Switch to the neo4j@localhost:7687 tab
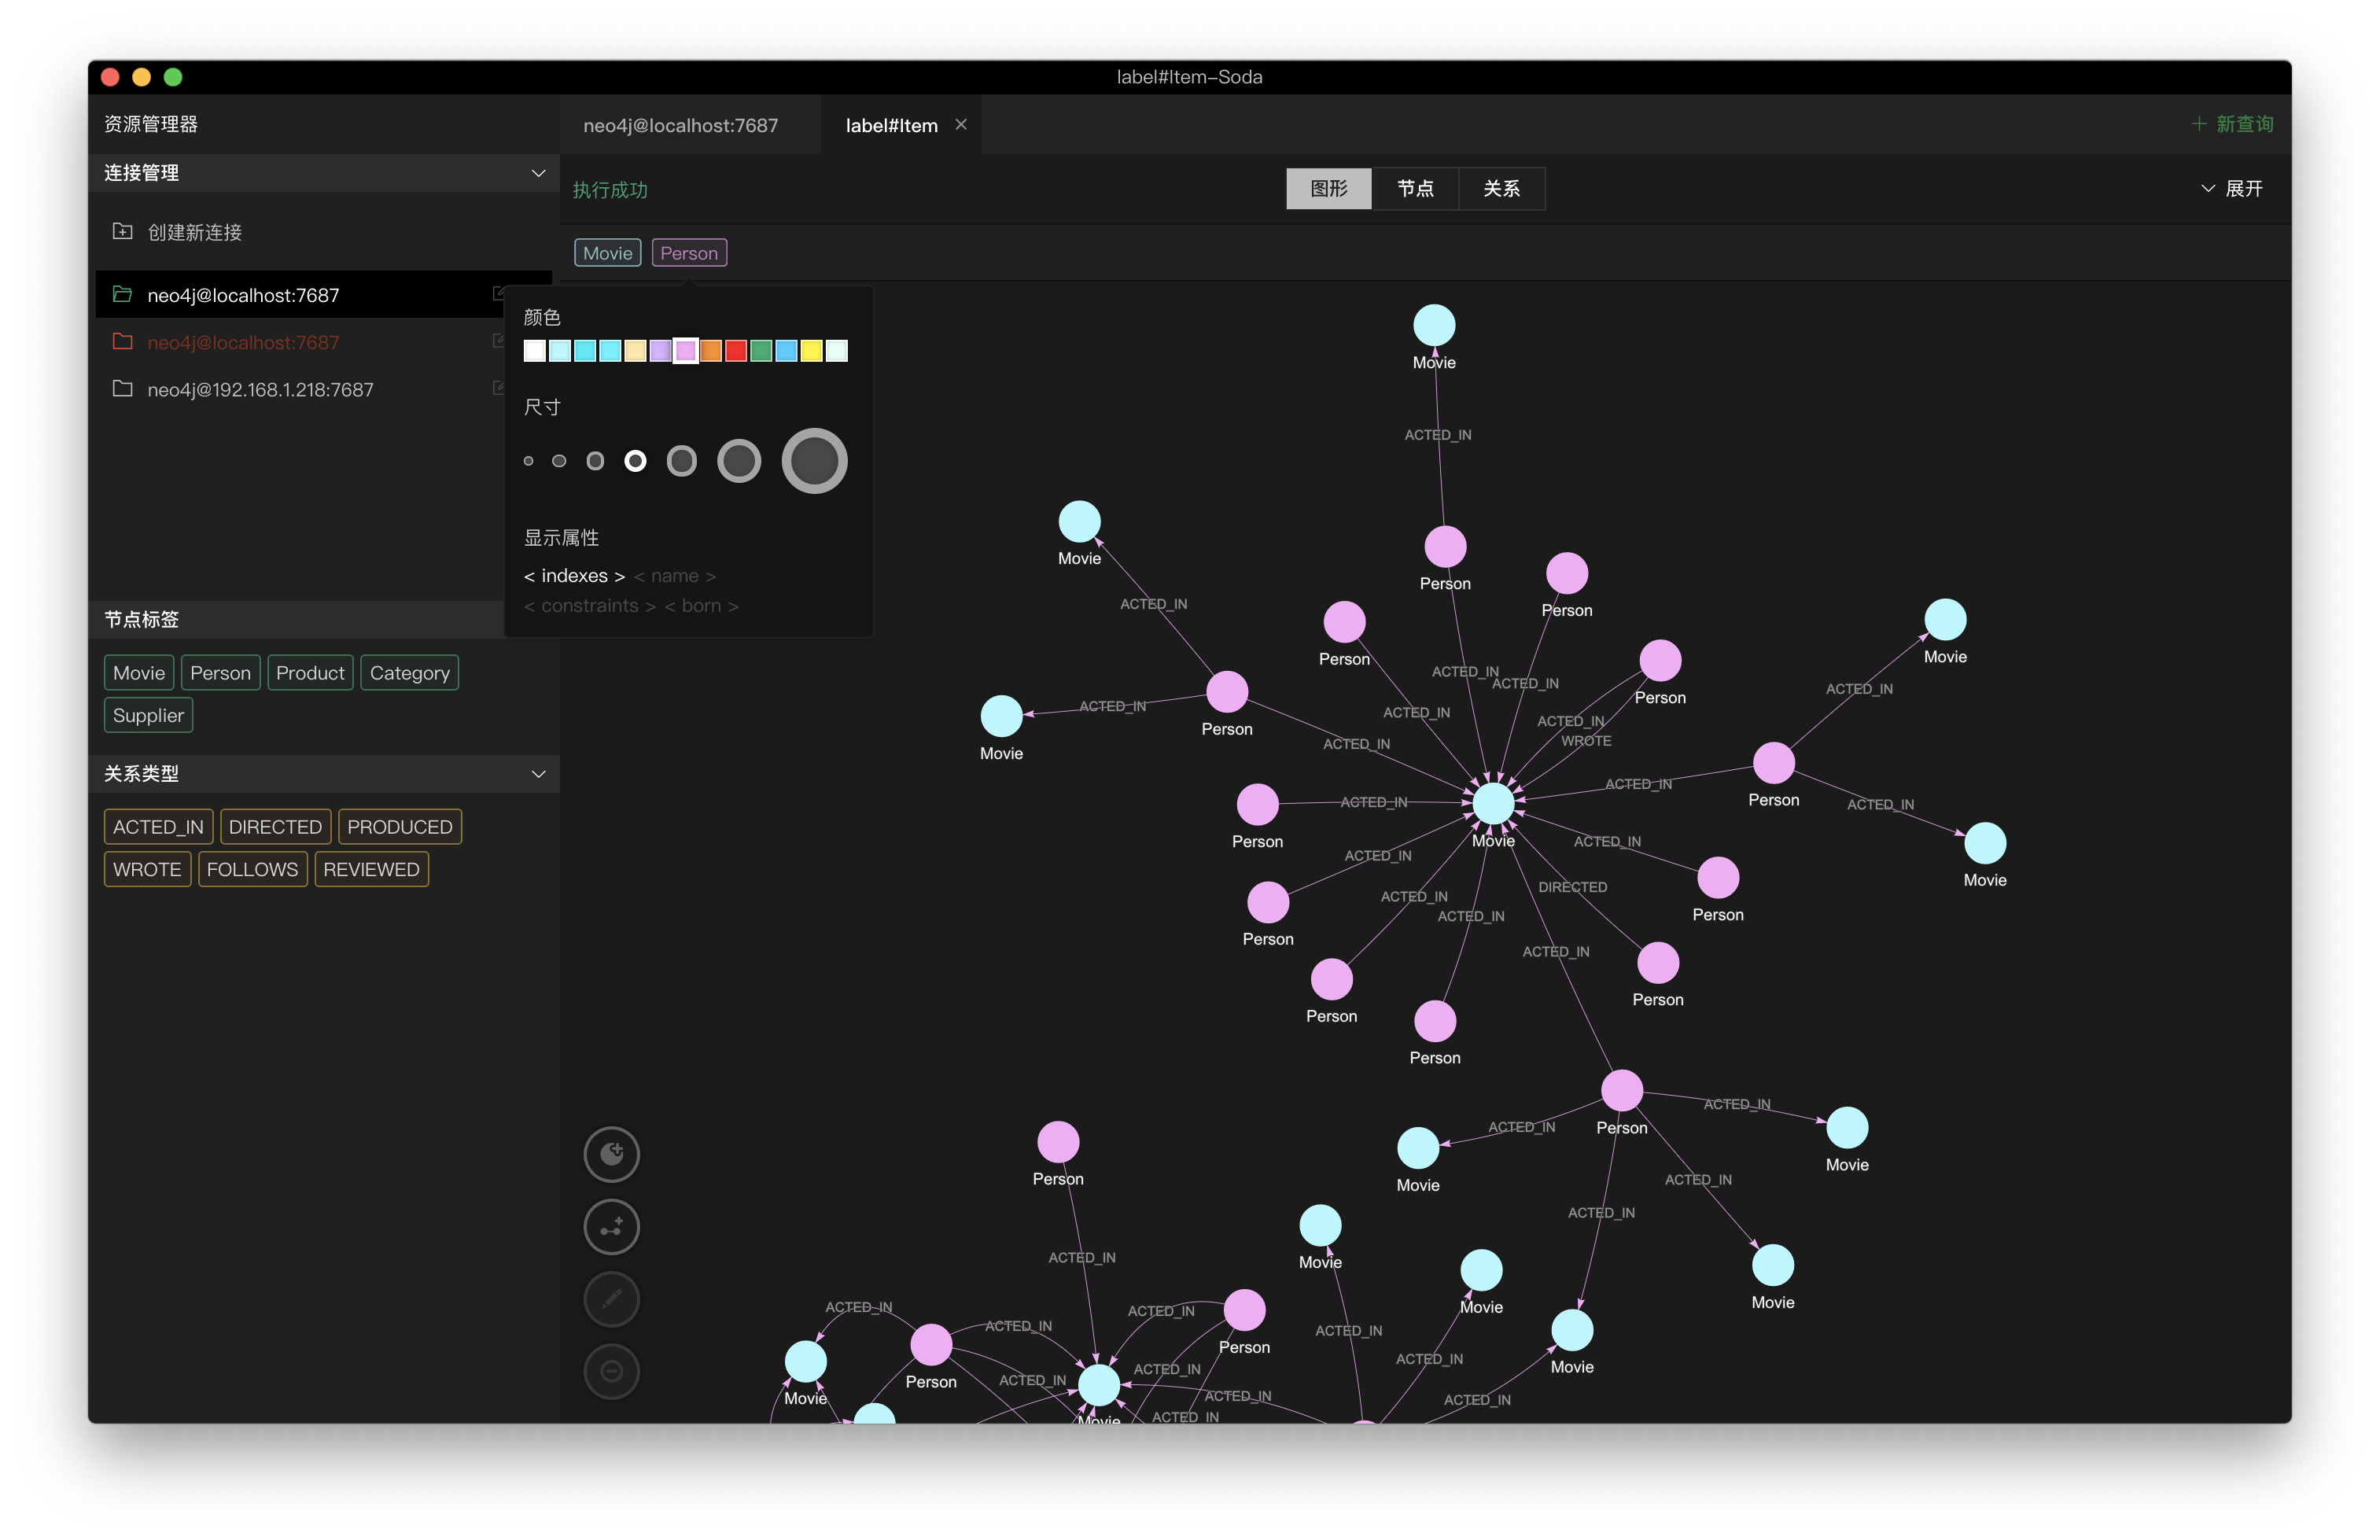This screenshot has width=2380, height=1540. [x=680, y=126]
